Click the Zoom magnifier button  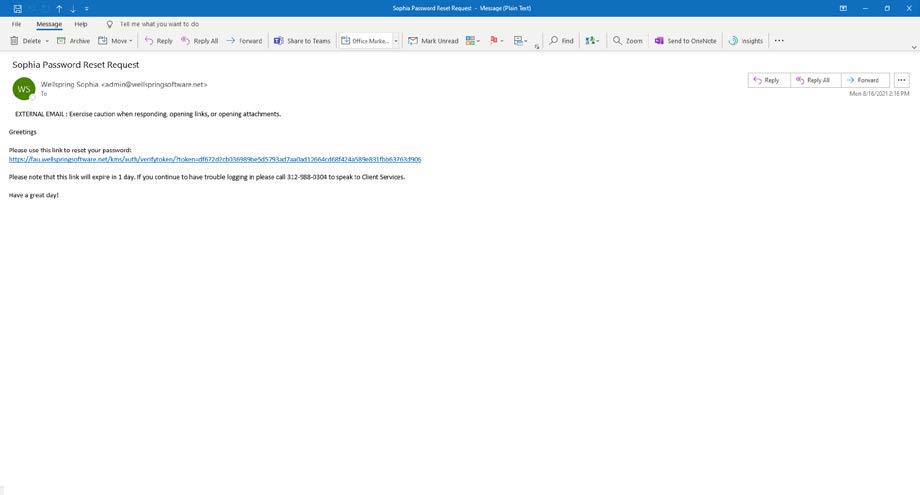628,41
